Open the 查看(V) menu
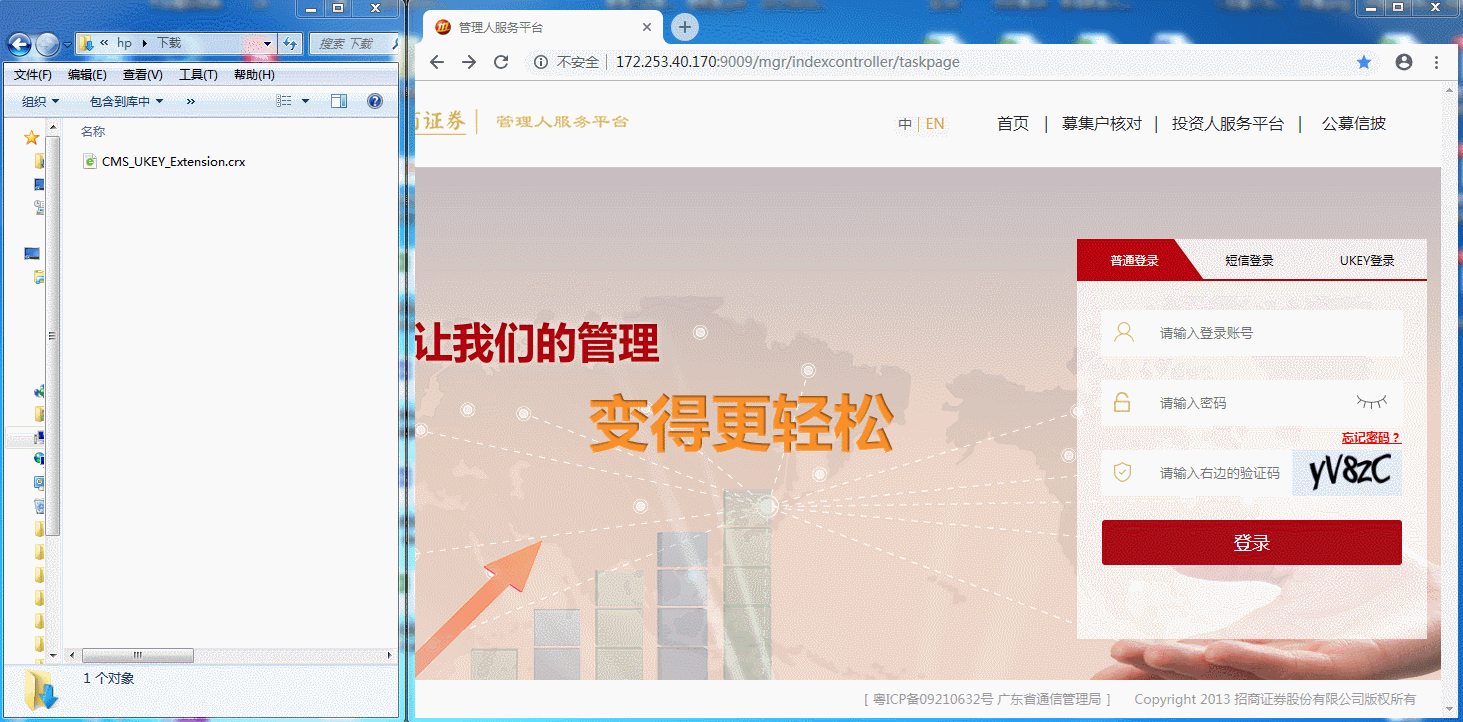1463x722 pixels. (x=143, y=75)
